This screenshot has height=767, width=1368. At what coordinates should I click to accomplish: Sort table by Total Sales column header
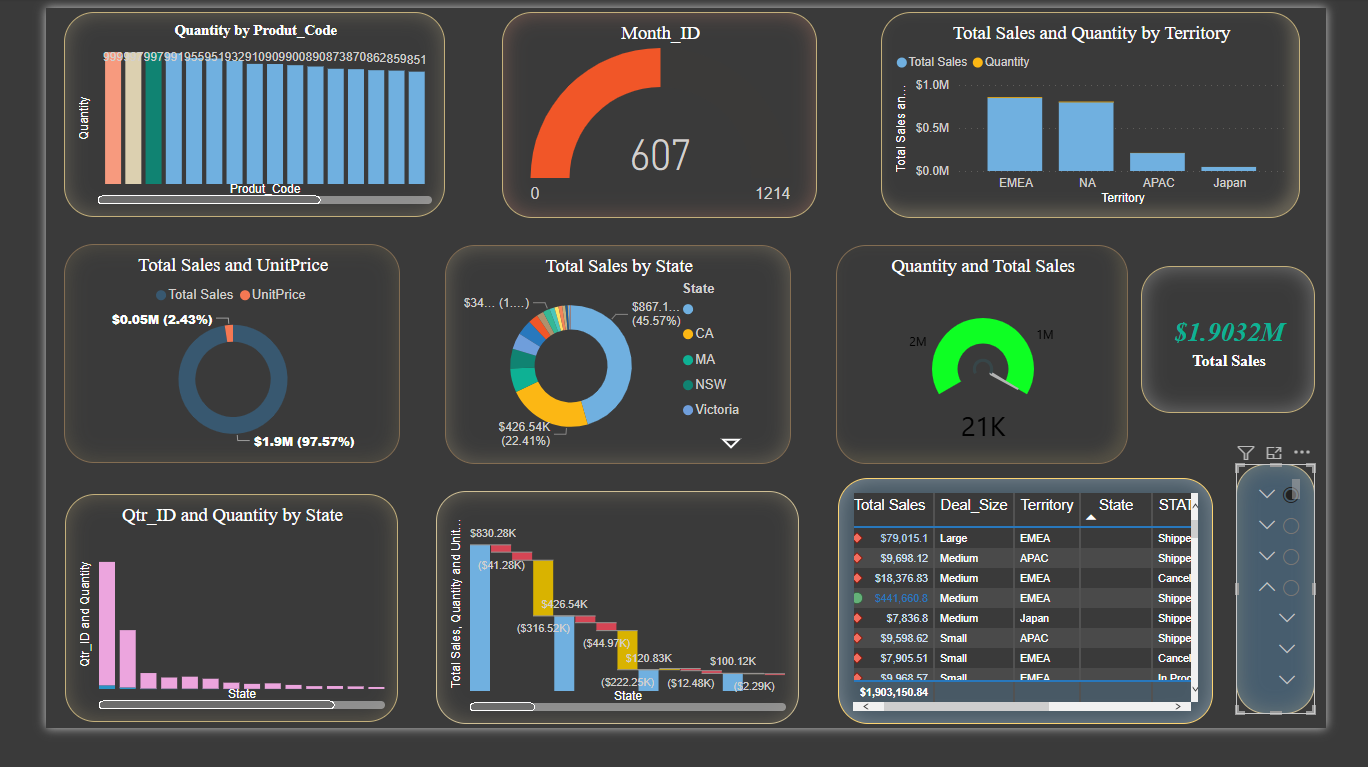point(890,506)
